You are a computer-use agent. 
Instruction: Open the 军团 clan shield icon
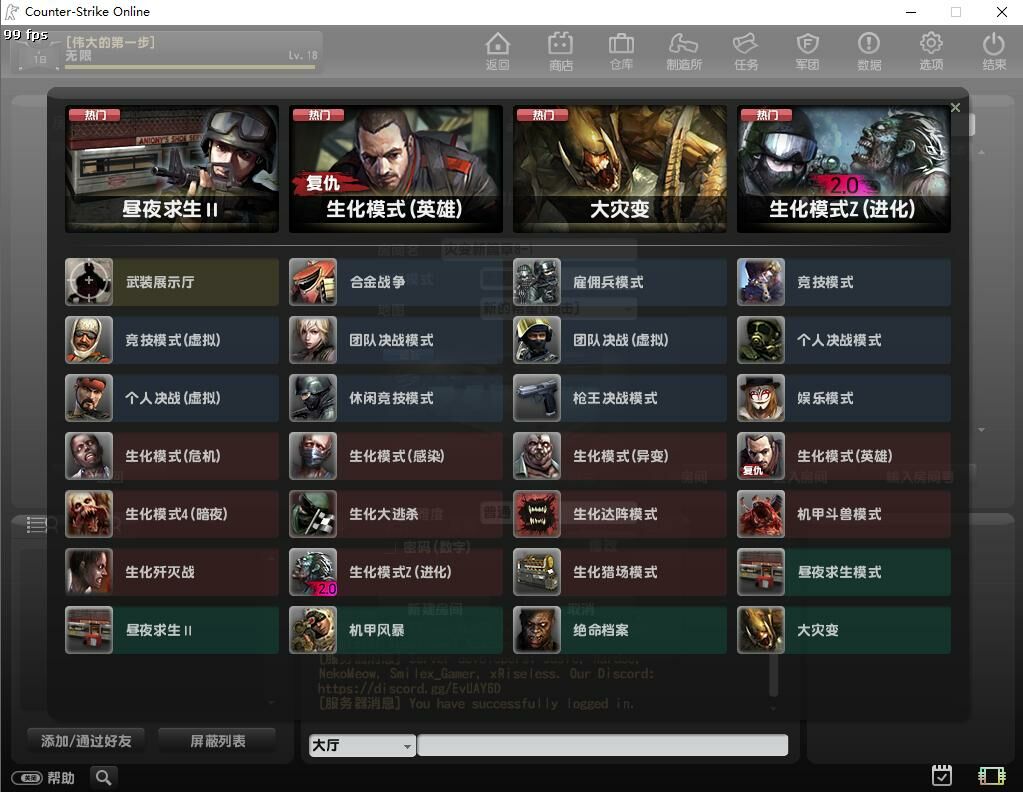coord(807,51)
